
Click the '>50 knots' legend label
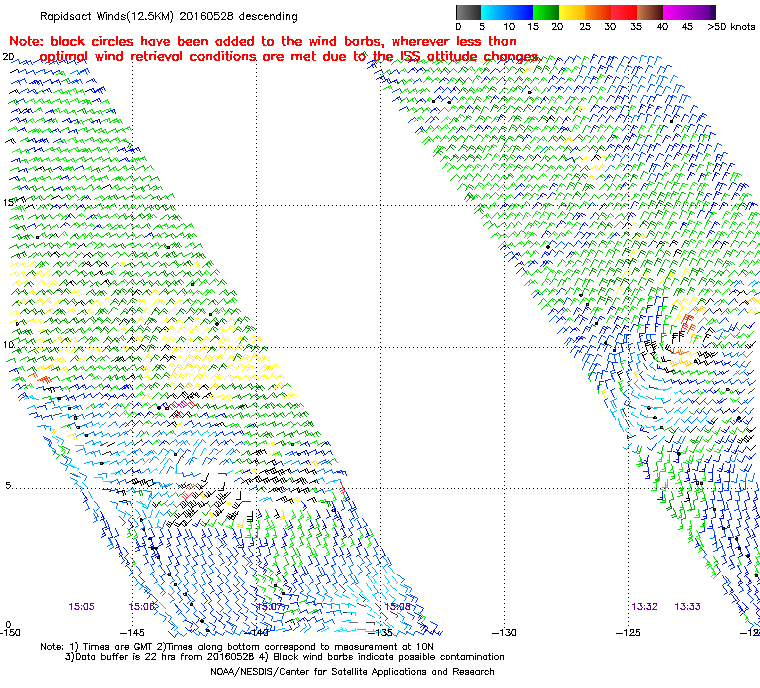(x=731, y=27)
